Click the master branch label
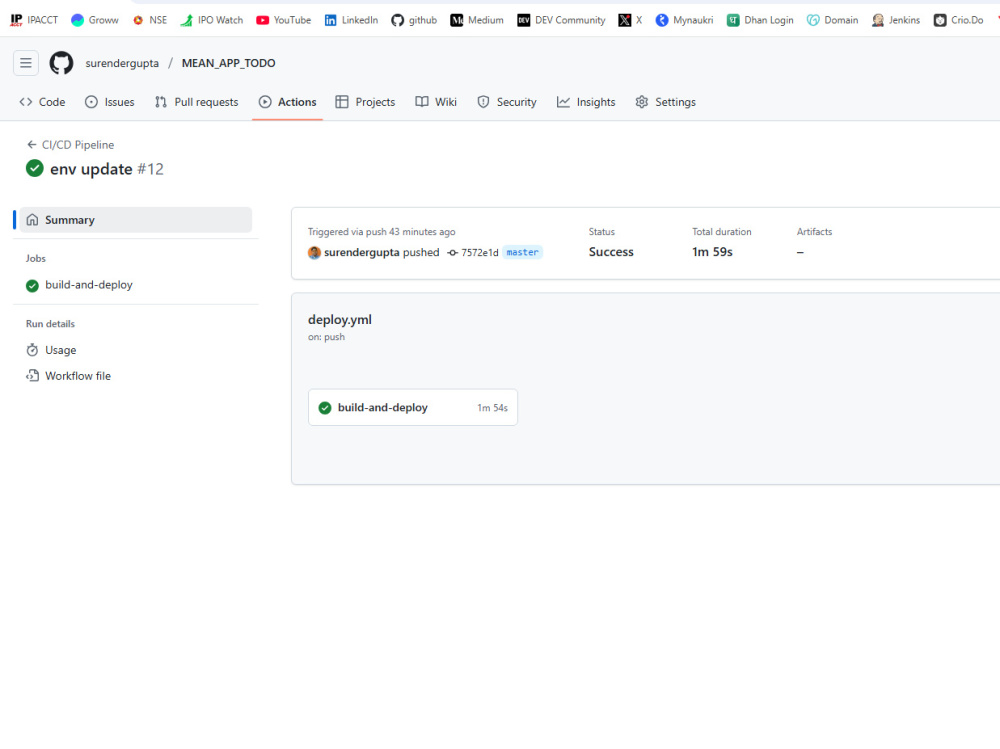1000x749 pixels. tap(522, 253)
